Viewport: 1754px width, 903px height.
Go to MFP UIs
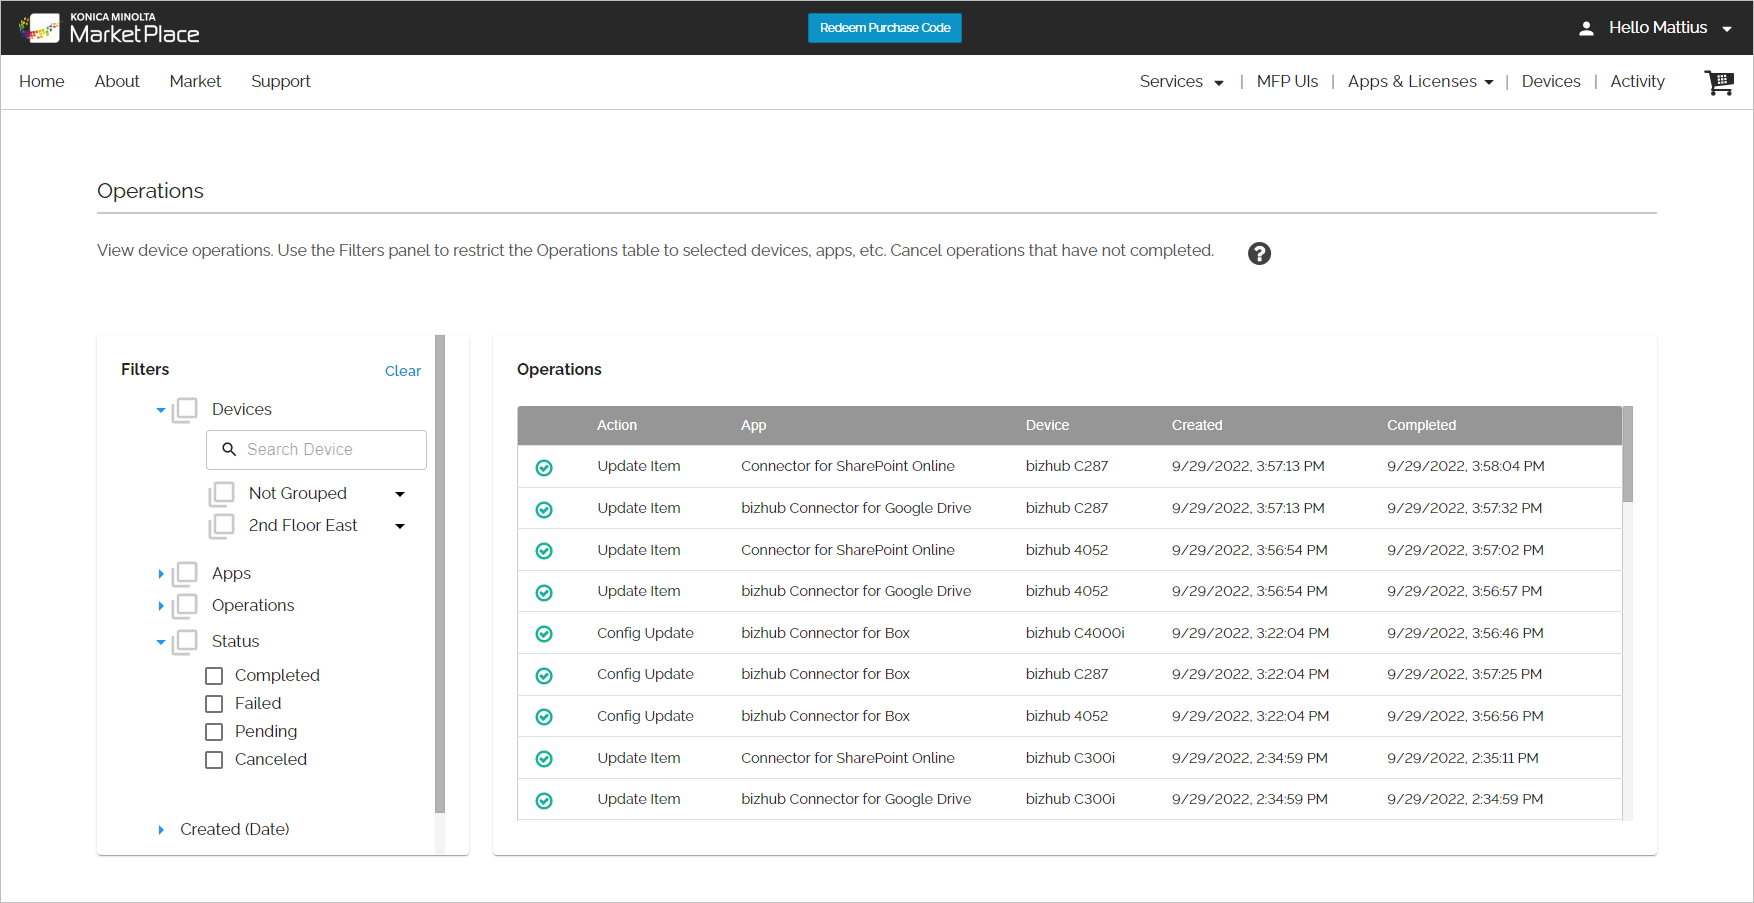click(1287, 82)
